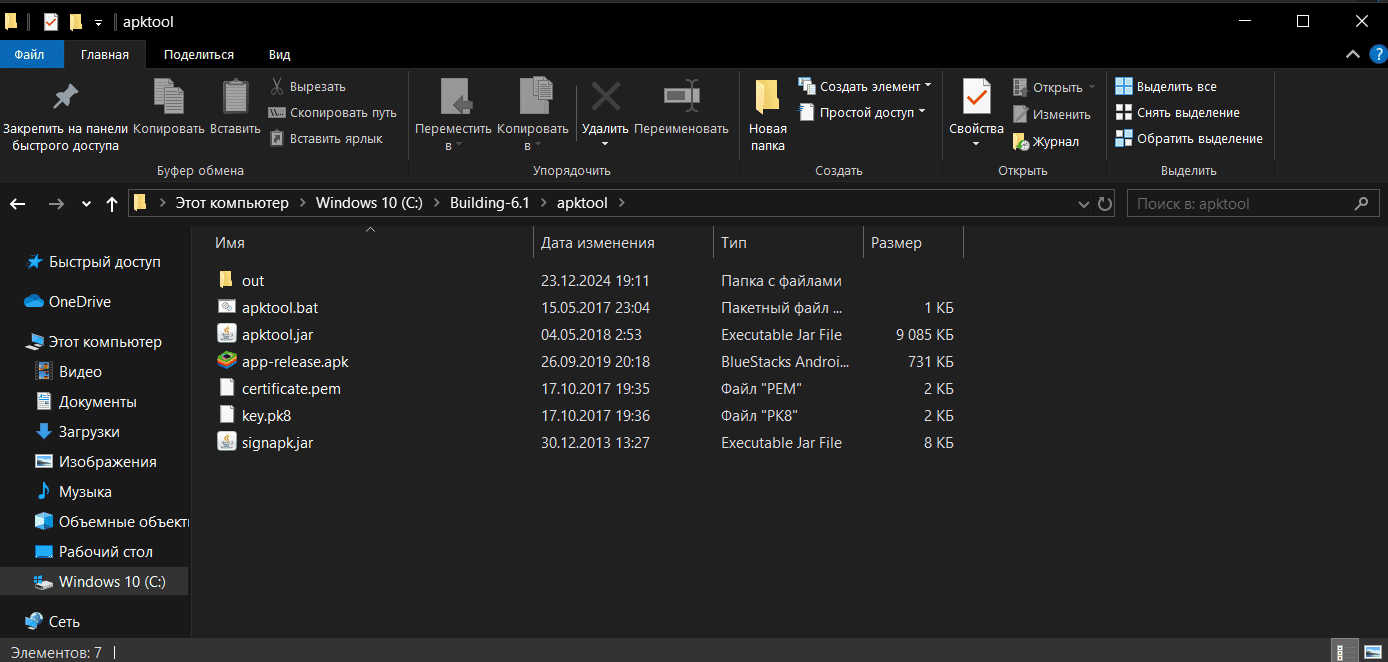Collapse the ribbon with the chevron
1388x662 pixels.
[1352, 54]
